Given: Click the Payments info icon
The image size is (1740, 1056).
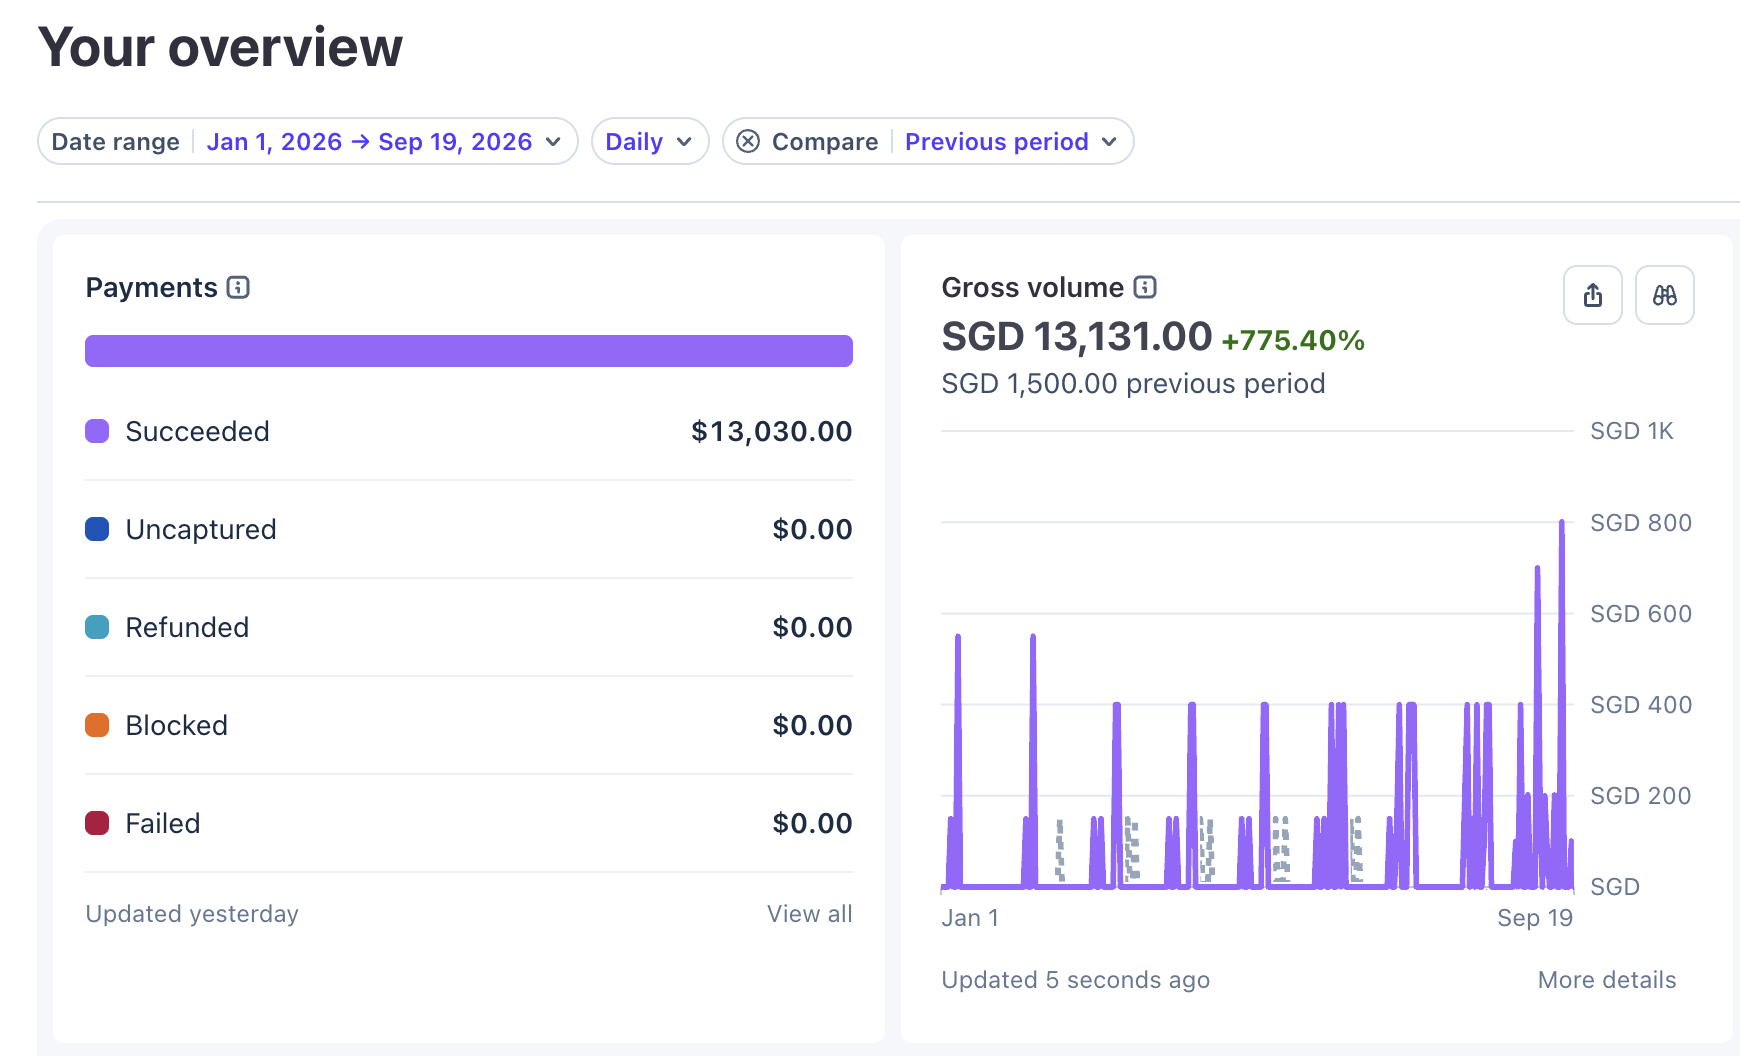Looking at the screenshot, I should click(238, 288).
